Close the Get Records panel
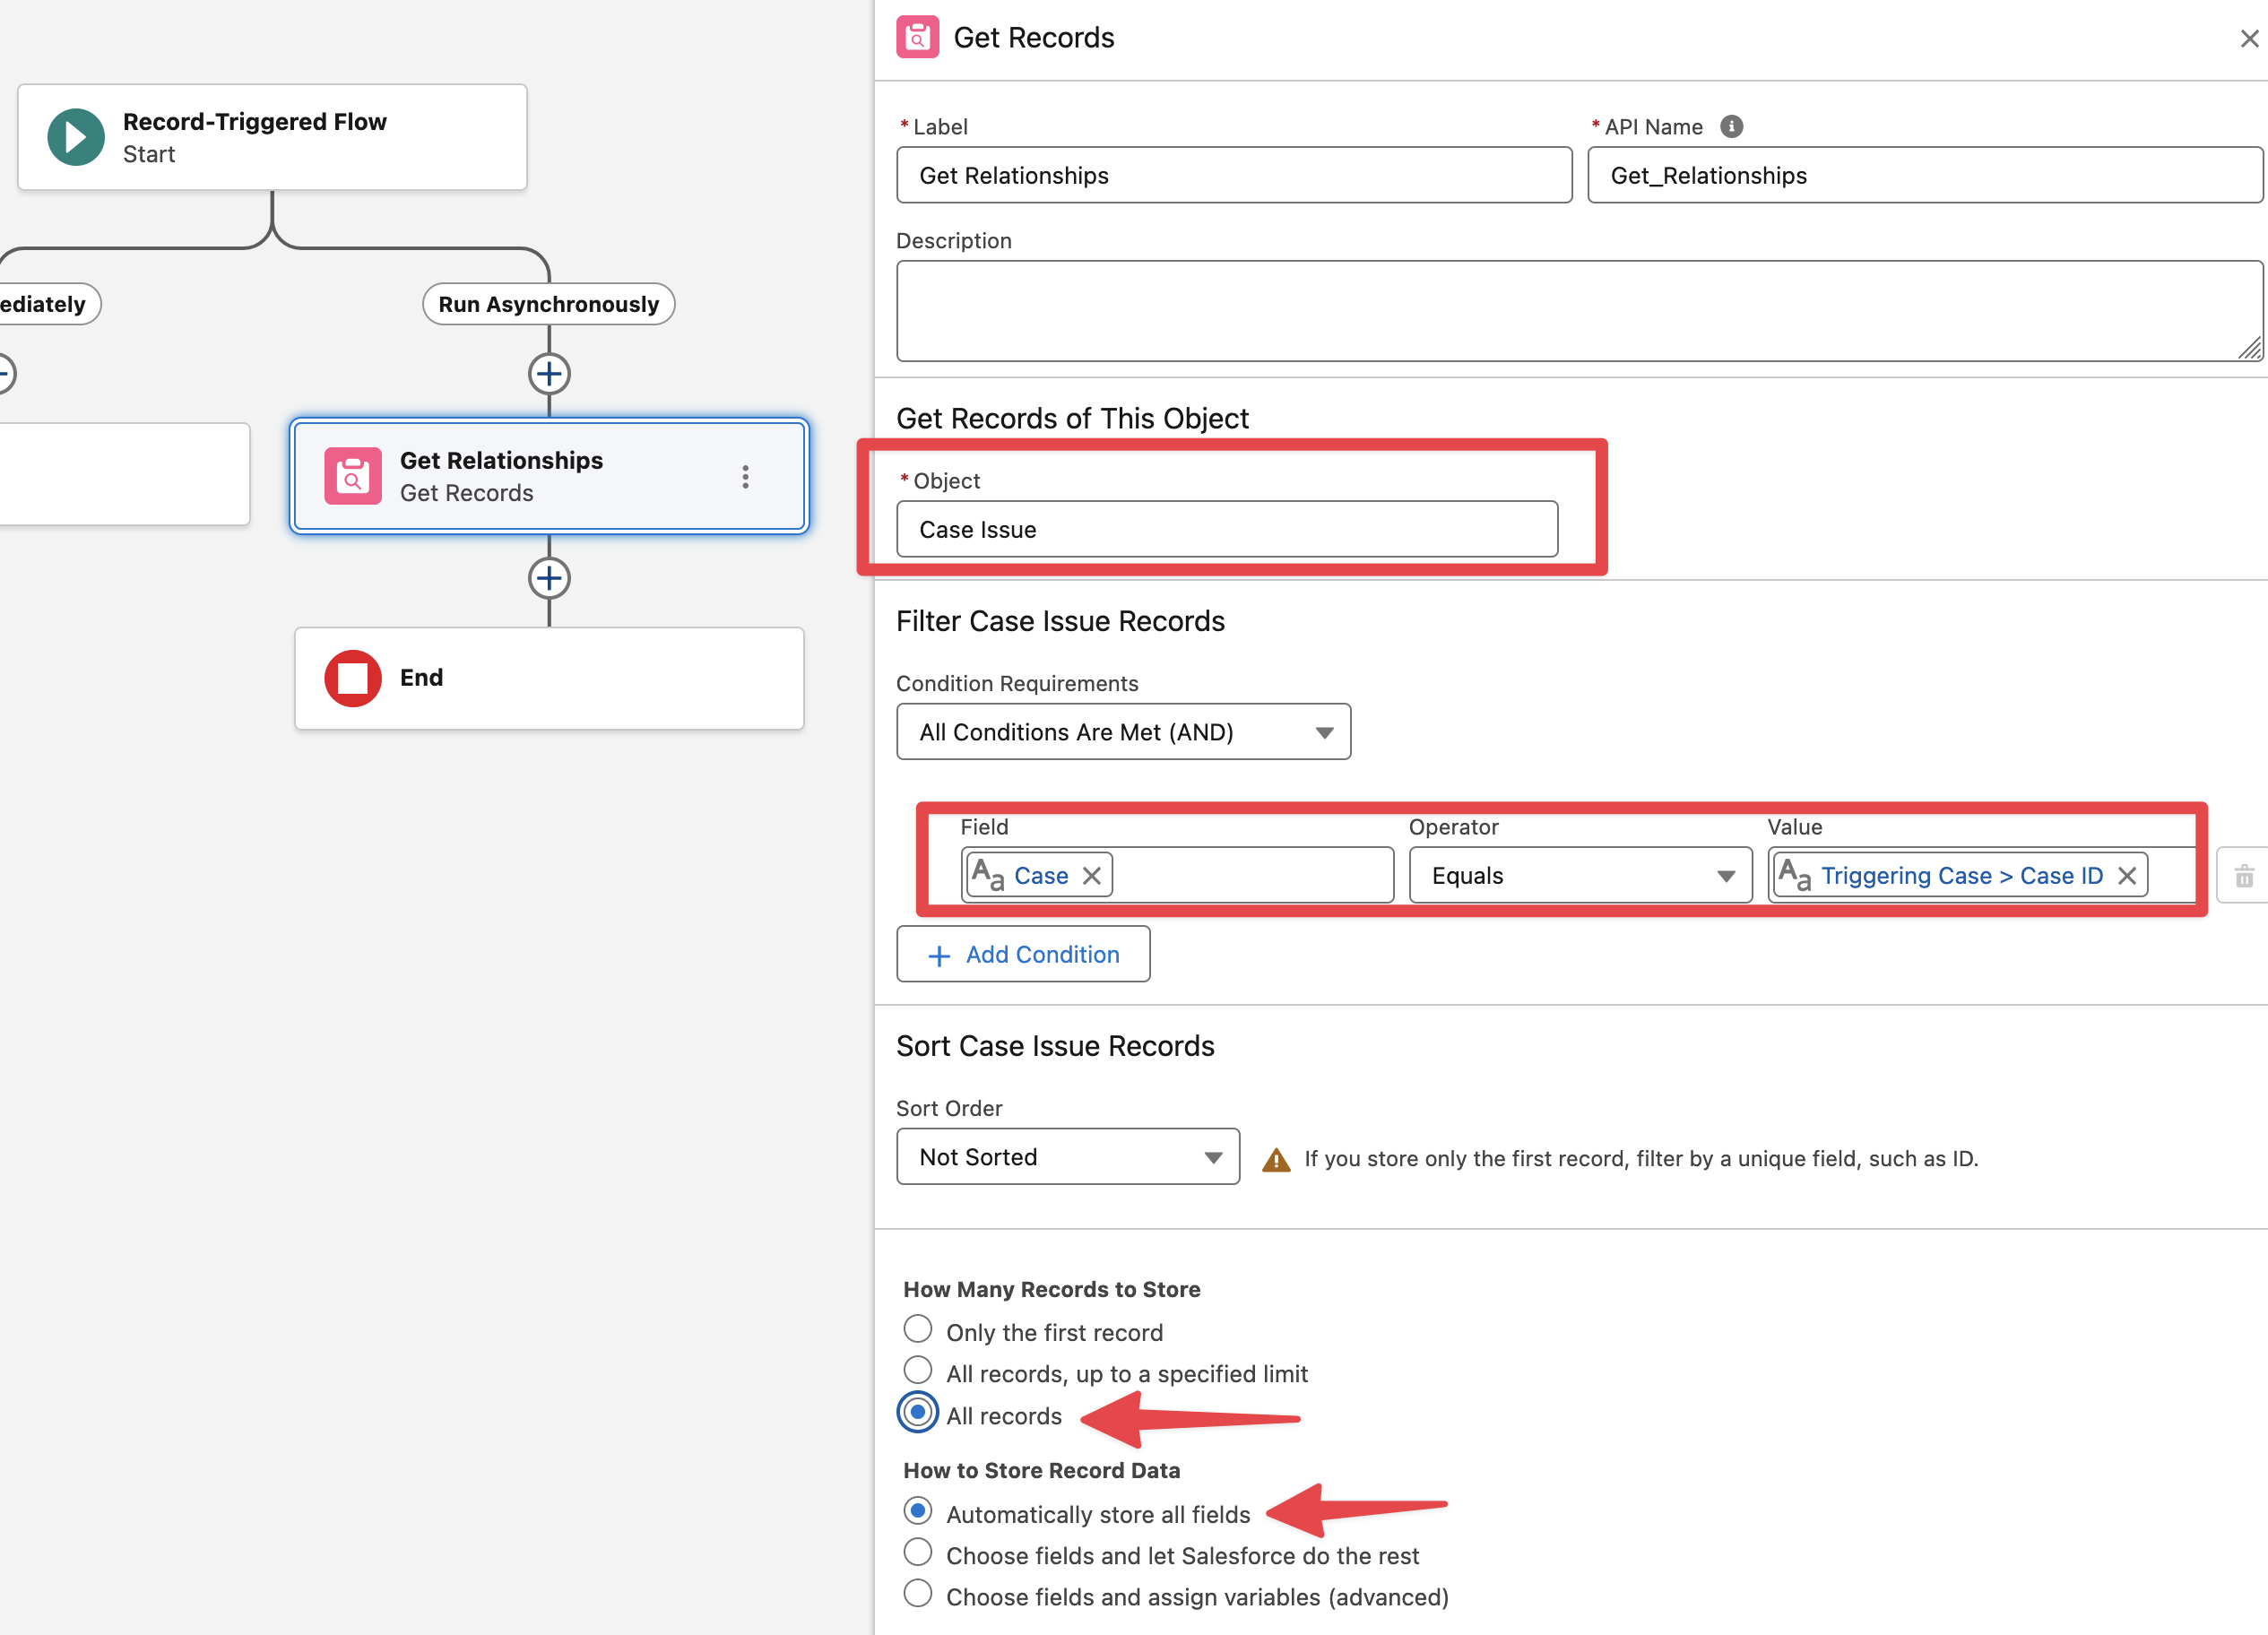This screenshot has width=2268, height=1635. 2249,38
